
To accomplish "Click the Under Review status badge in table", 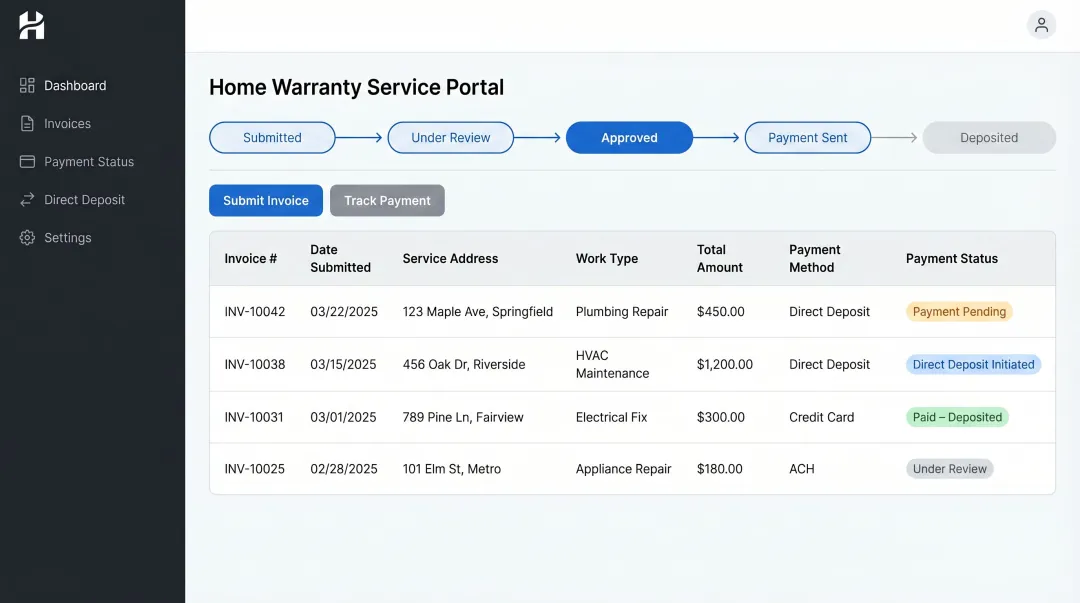I will pos(949,469).
